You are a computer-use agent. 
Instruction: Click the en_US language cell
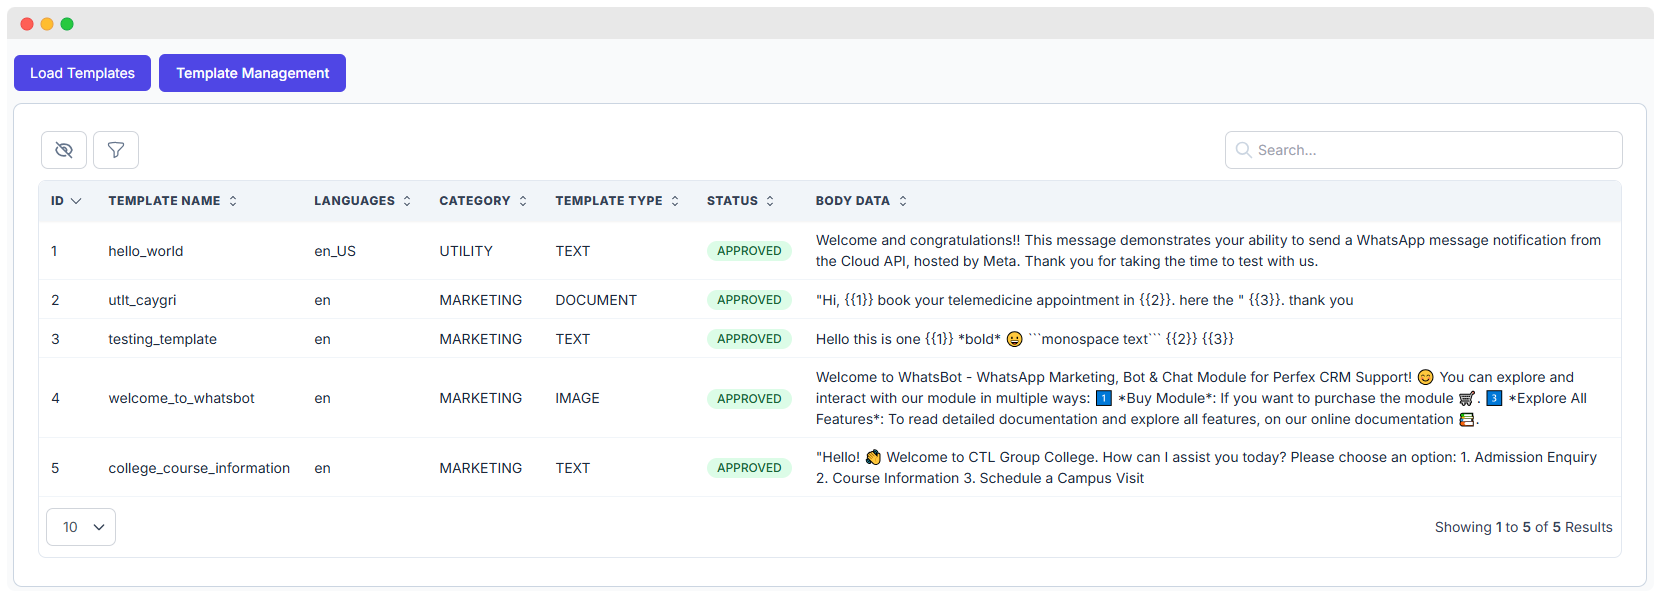coord(335,251)
